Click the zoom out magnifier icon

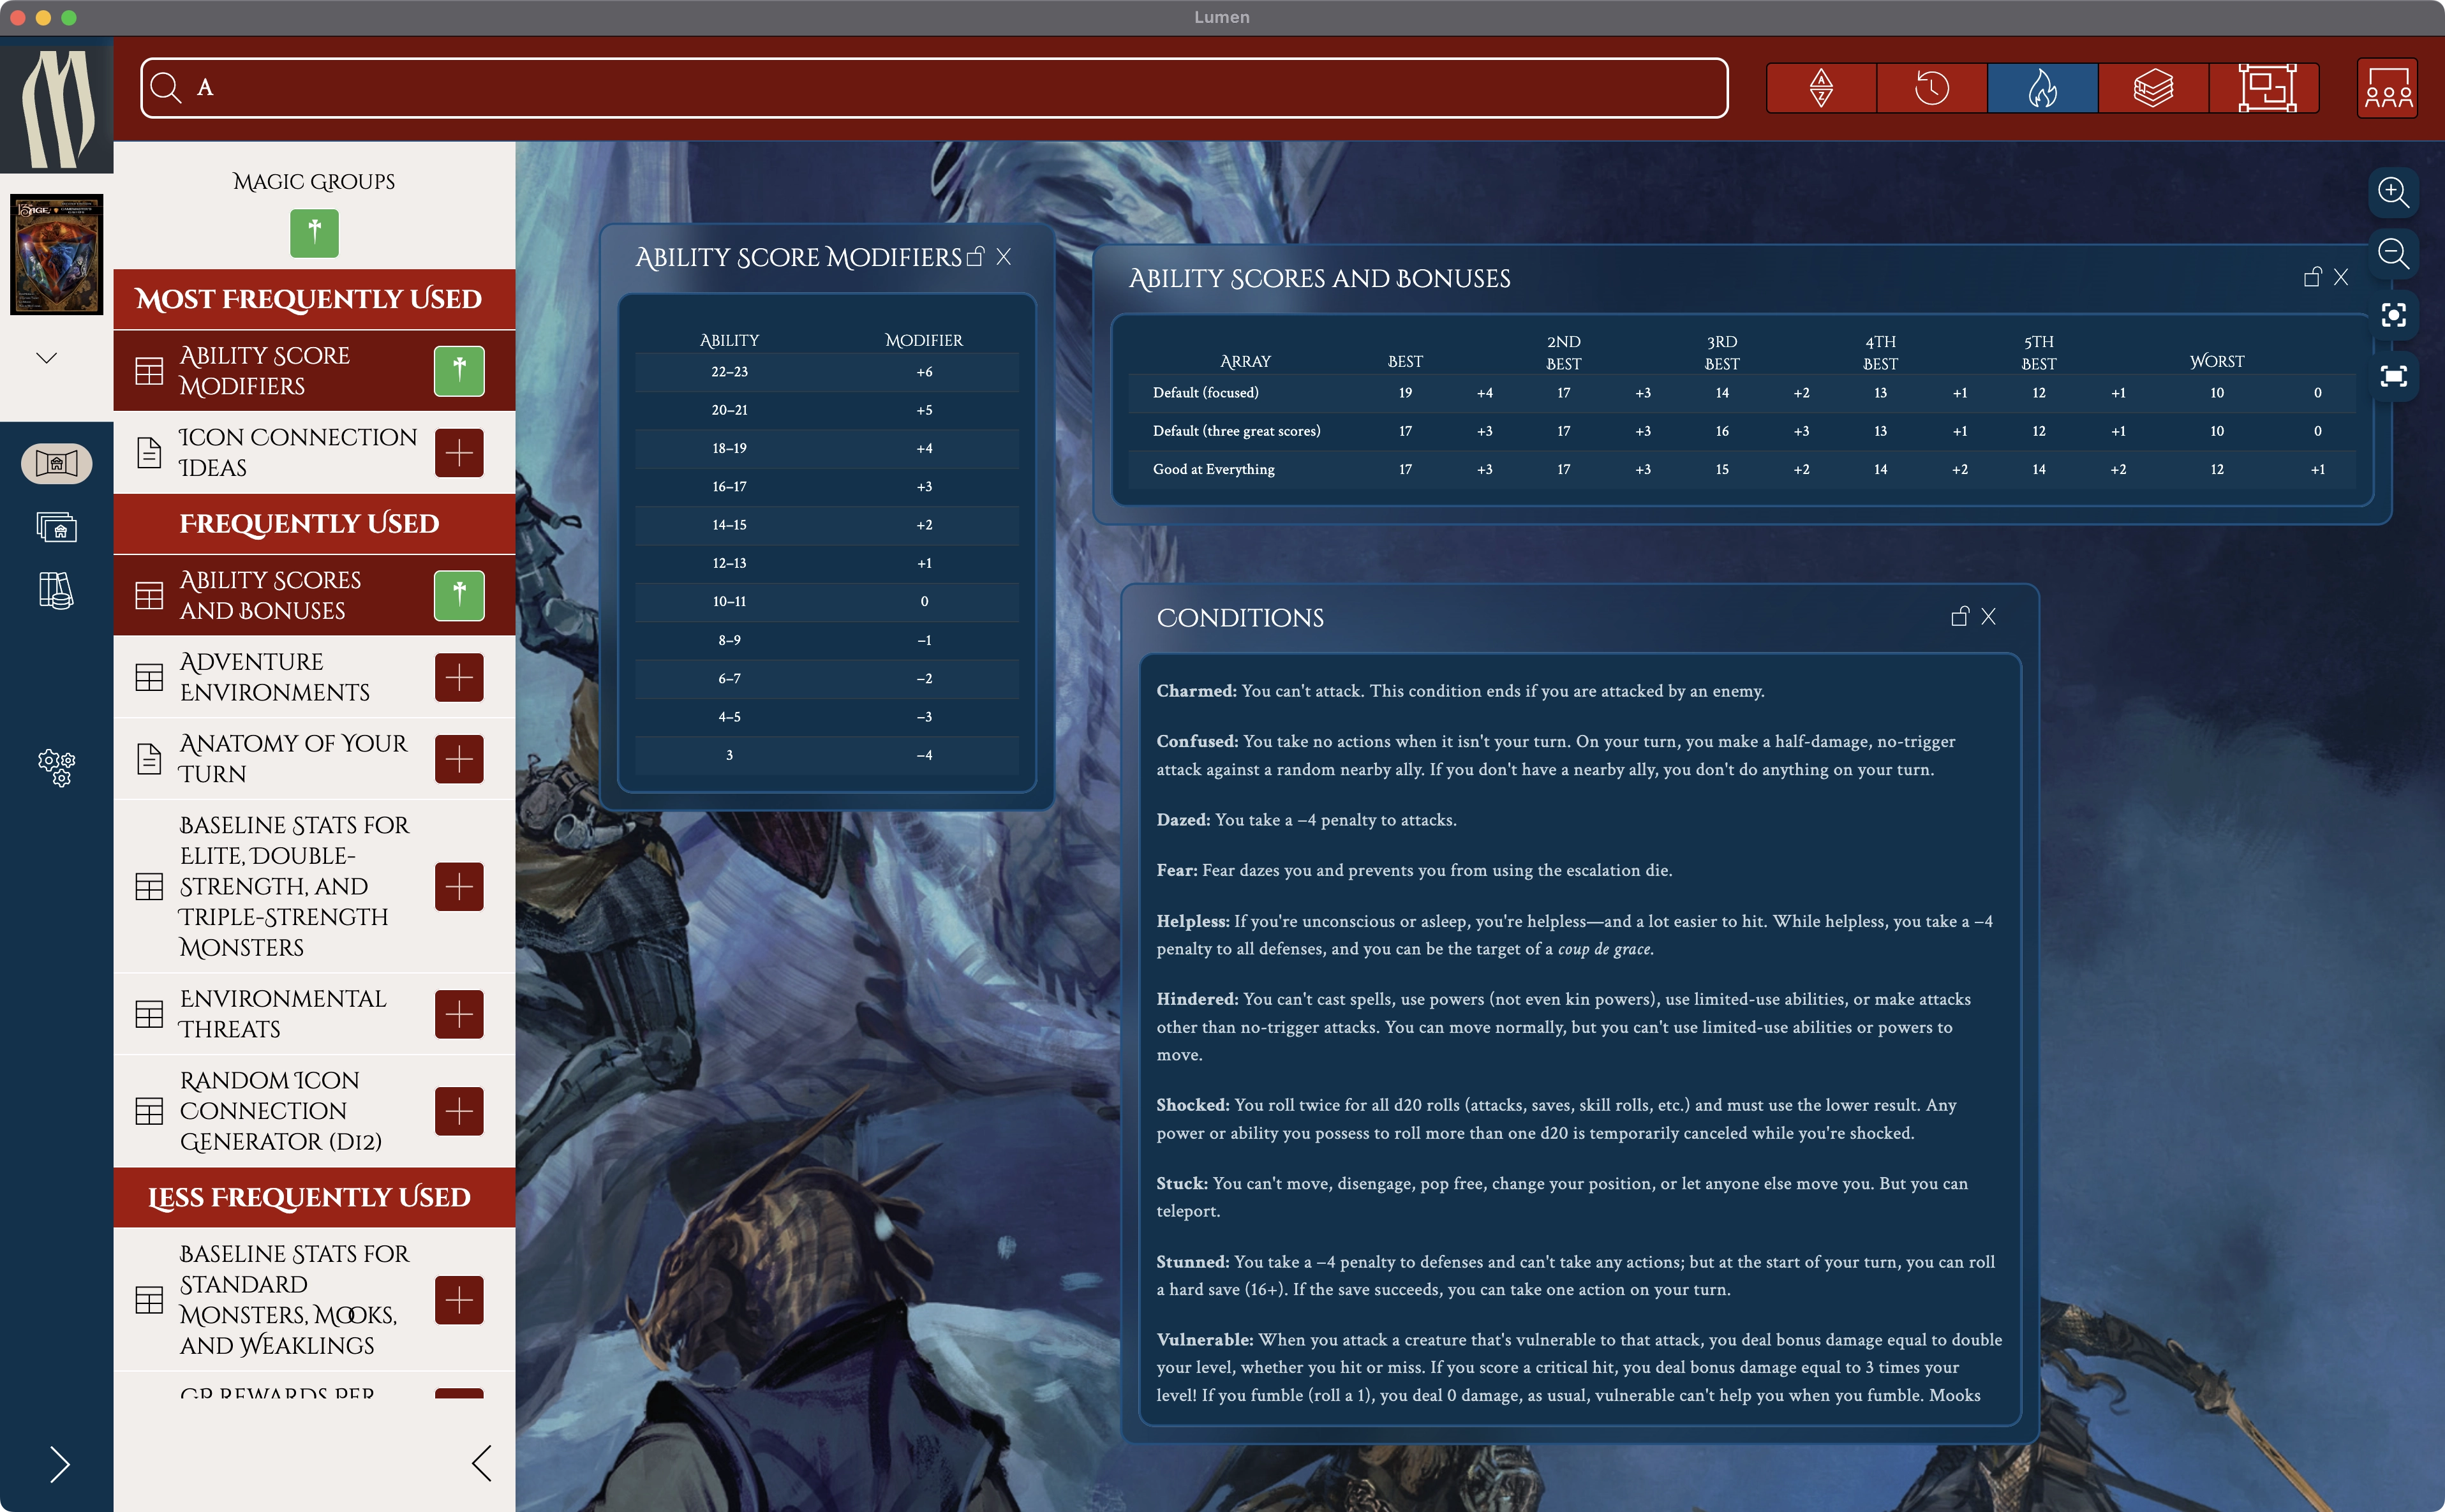pyautogui.click(x=2393, y=254)
